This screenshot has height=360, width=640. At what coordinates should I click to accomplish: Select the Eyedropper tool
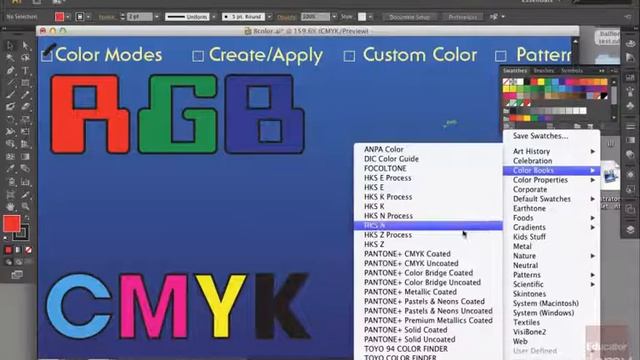pos(10,169)
